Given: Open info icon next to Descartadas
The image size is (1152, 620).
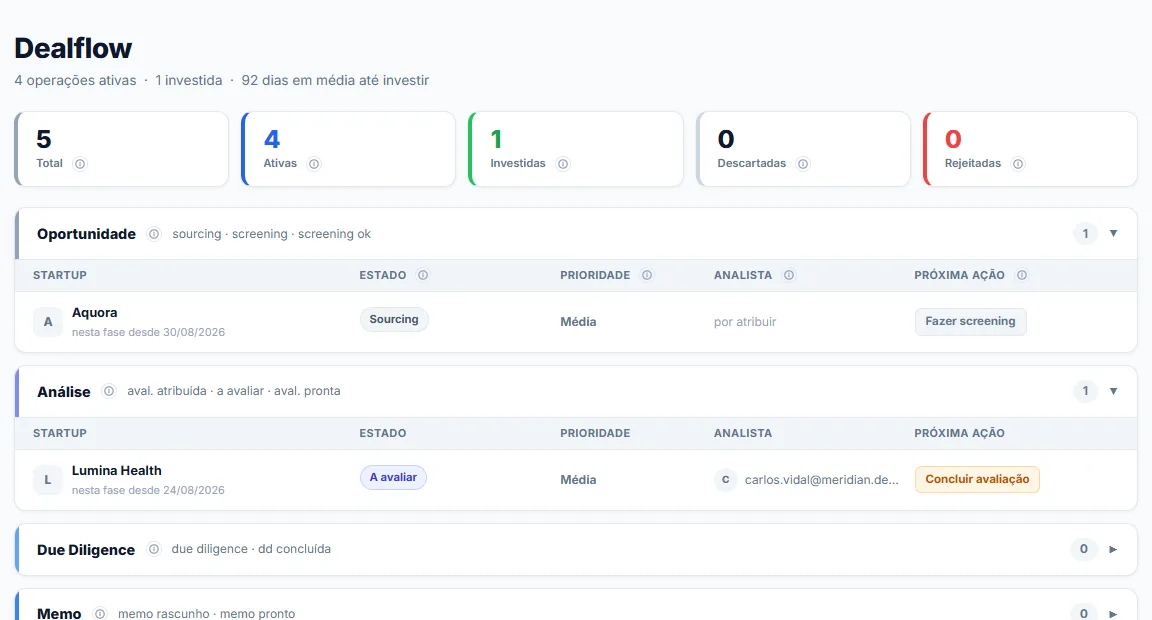Looking at the screenshot, I should (803, 164).
